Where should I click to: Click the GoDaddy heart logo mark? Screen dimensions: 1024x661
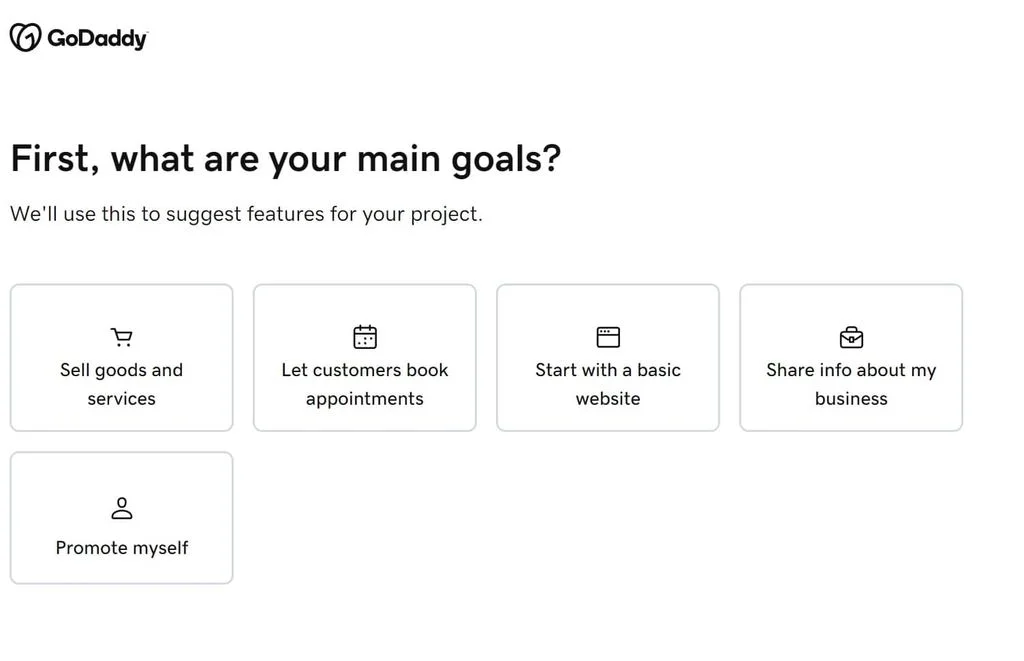coord(24,36)
